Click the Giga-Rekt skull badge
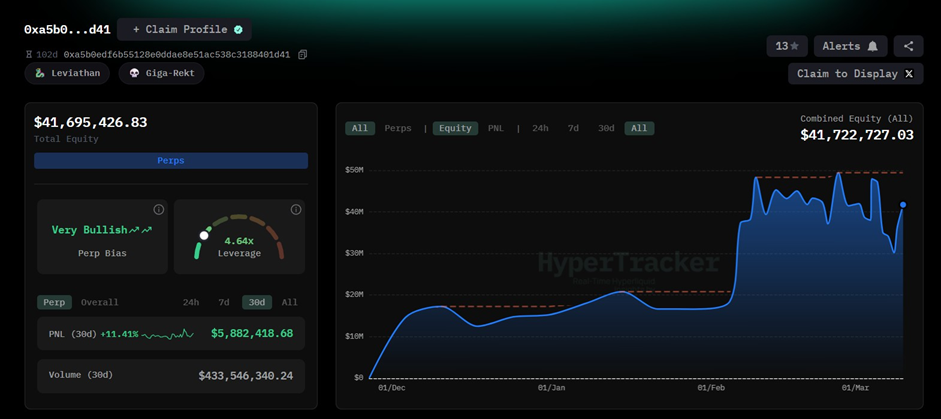The width and height of the screenshot is (941, 419). [x=162, y=73]
